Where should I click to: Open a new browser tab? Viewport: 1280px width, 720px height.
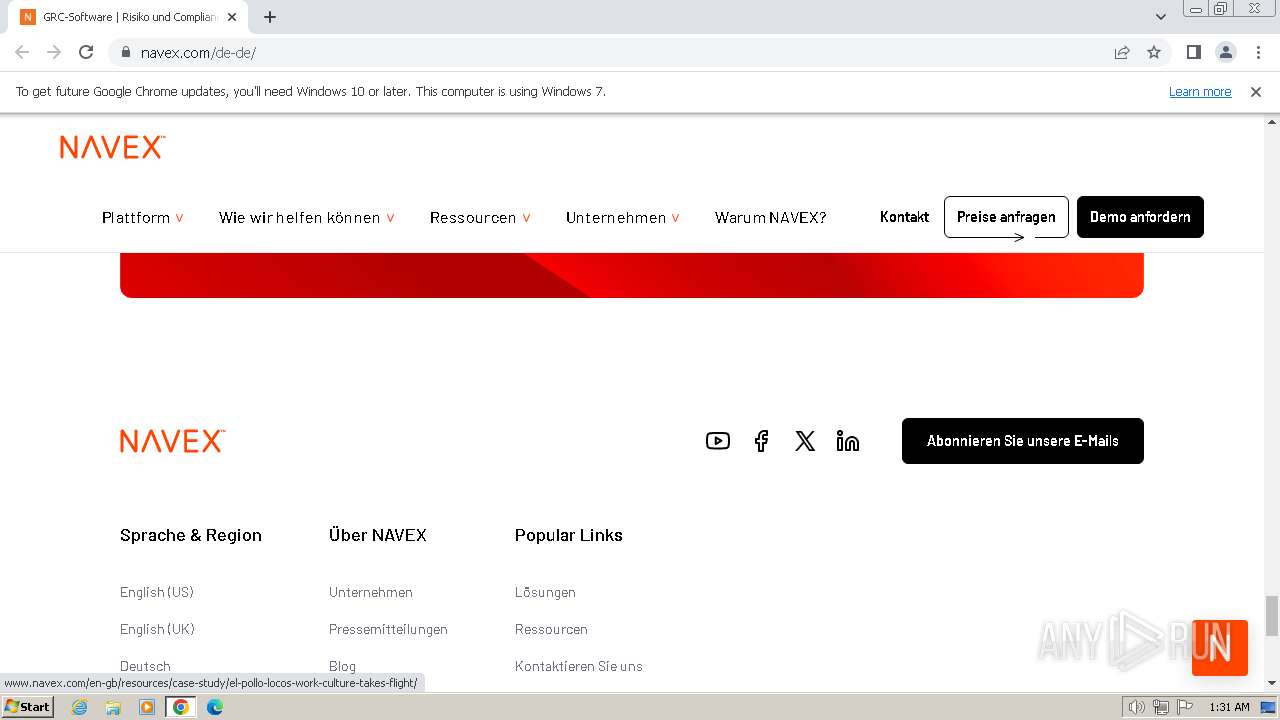tap(269, 17)
